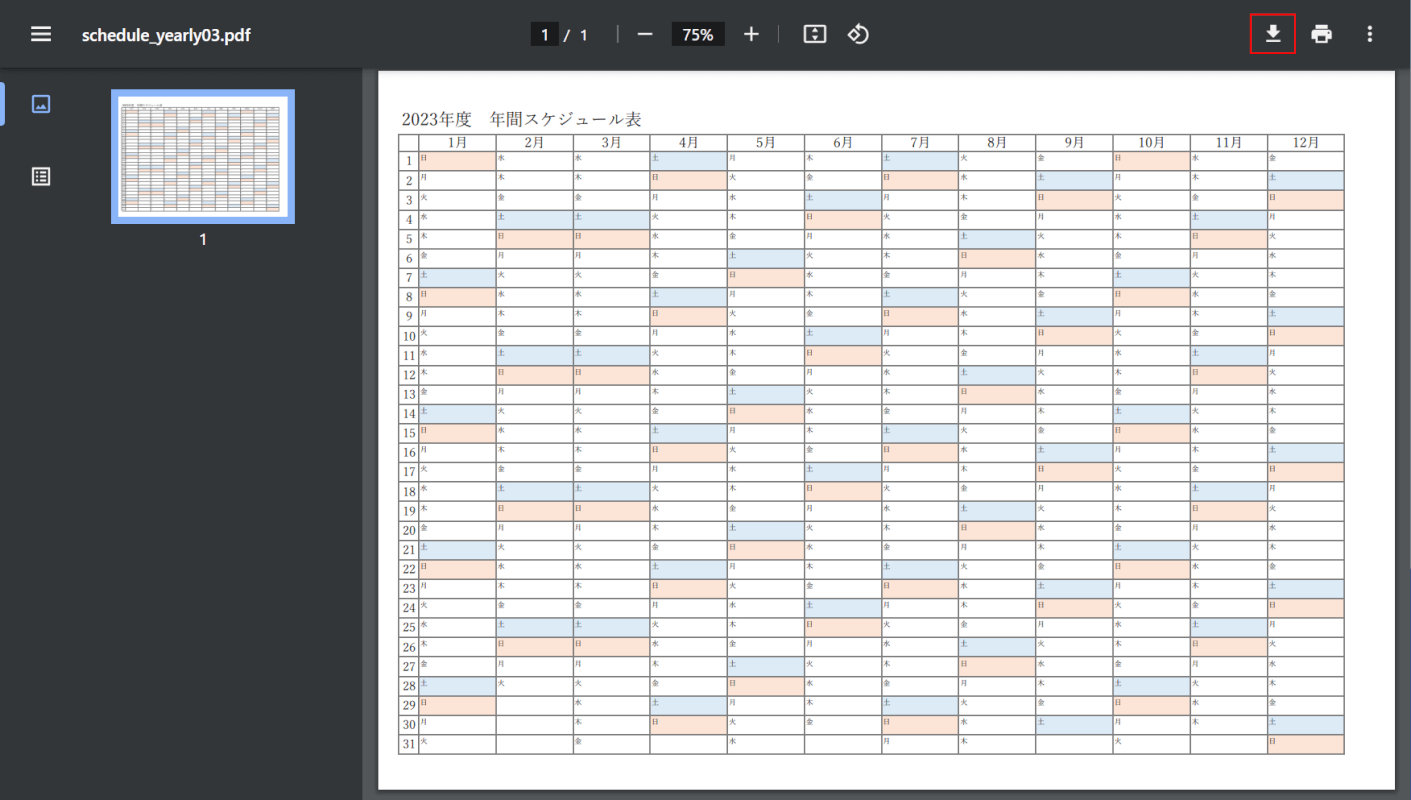Open the sidebar hamburger menu
Viewport: 1411px width, 800px height.
[41, 34]
